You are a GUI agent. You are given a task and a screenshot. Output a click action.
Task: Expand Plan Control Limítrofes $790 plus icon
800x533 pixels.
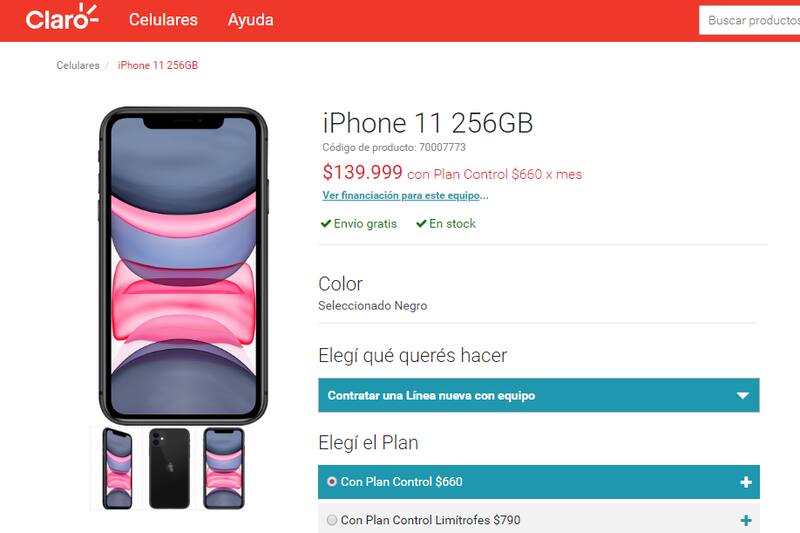point(745,520)
